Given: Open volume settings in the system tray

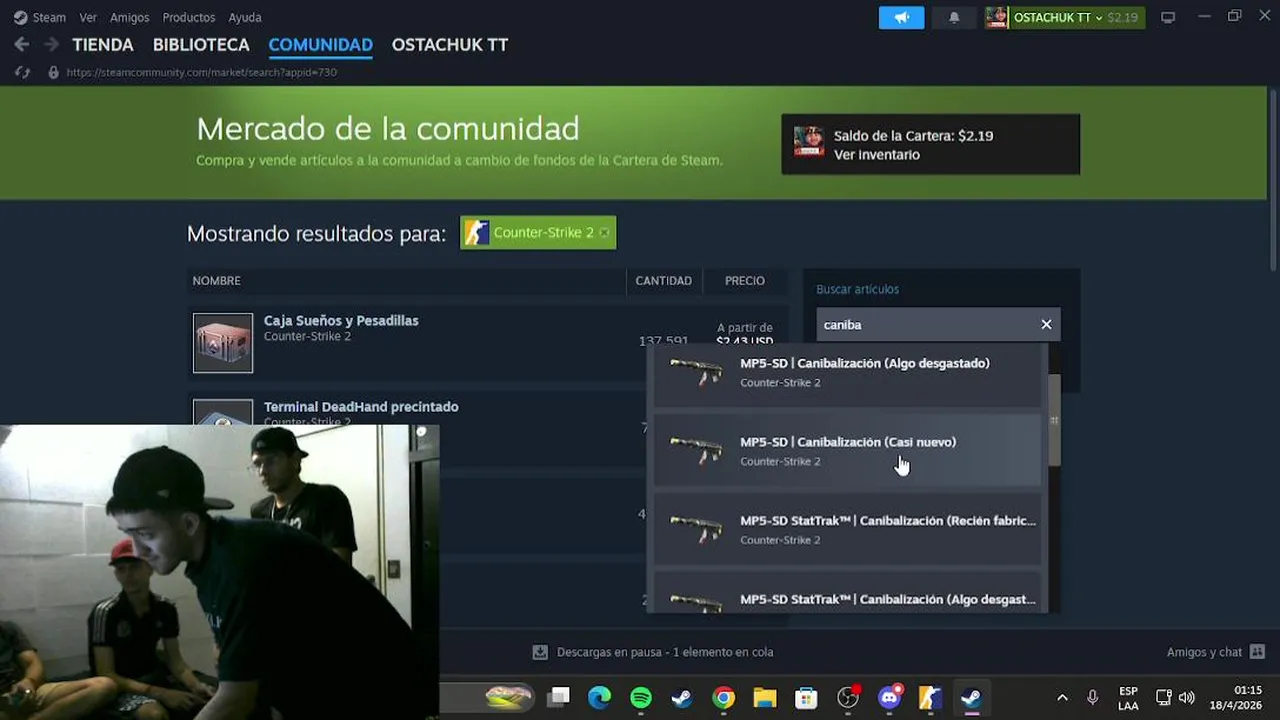Looking at the screenshot, I should click(1187, 698).
